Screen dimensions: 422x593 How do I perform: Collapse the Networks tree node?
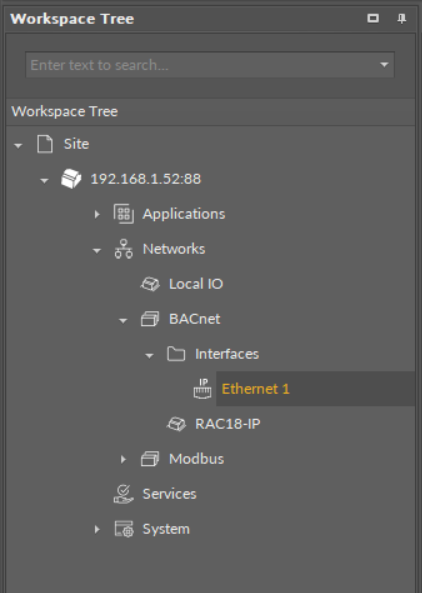click(97, 250)
